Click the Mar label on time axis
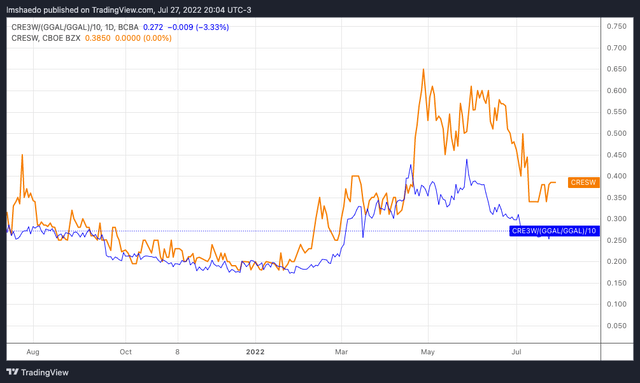Screen dimensions: 640x383 [x=341, y=352]
